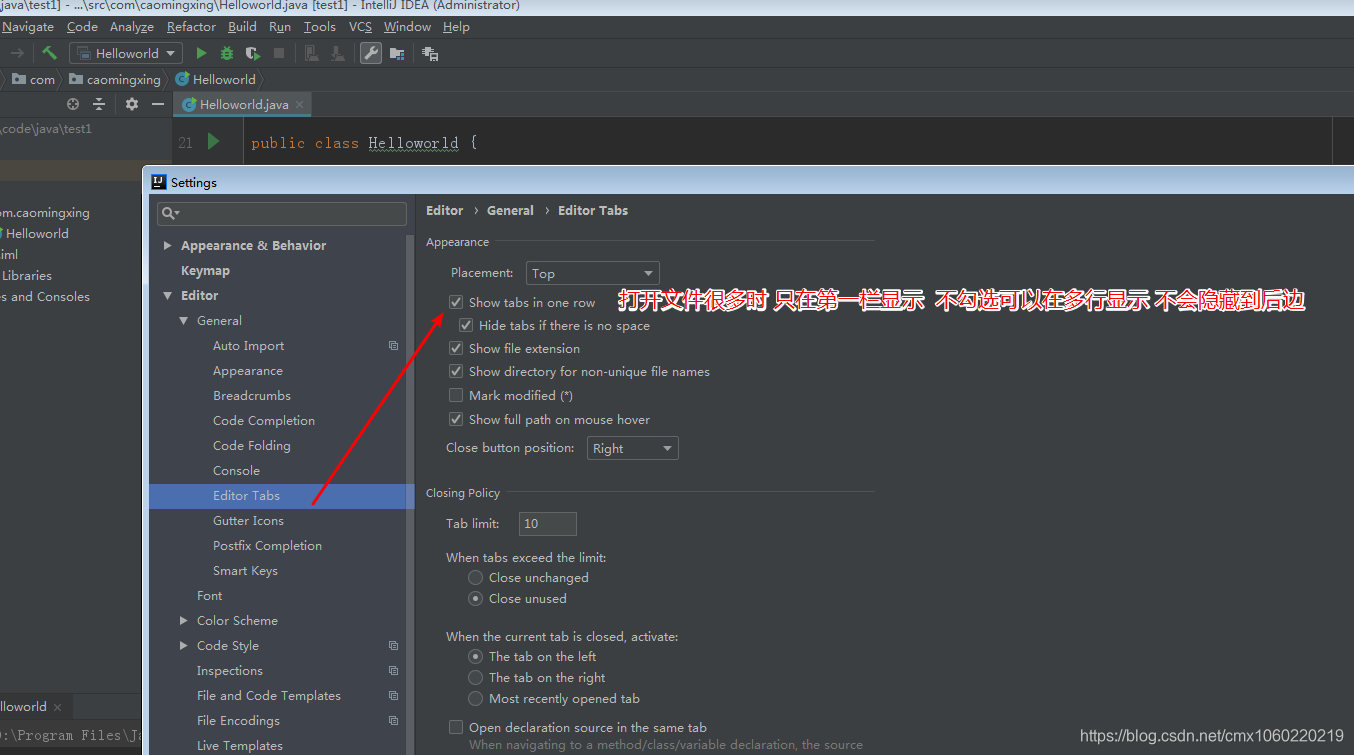Viewport: 1354px width, 755px height.
Task: Expand Appearance & Behavior settings group
Action: coord(168,245)
